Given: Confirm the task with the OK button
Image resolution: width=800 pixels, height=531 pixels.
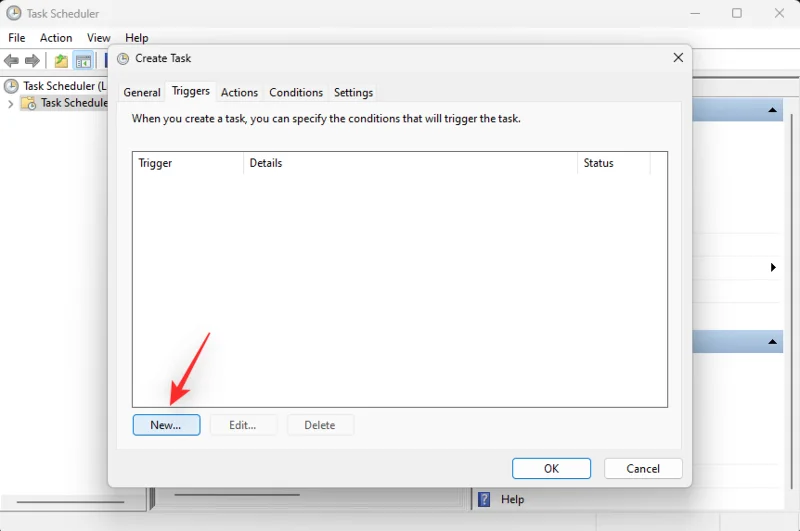Looking at the screenshot, I should 552,468.
